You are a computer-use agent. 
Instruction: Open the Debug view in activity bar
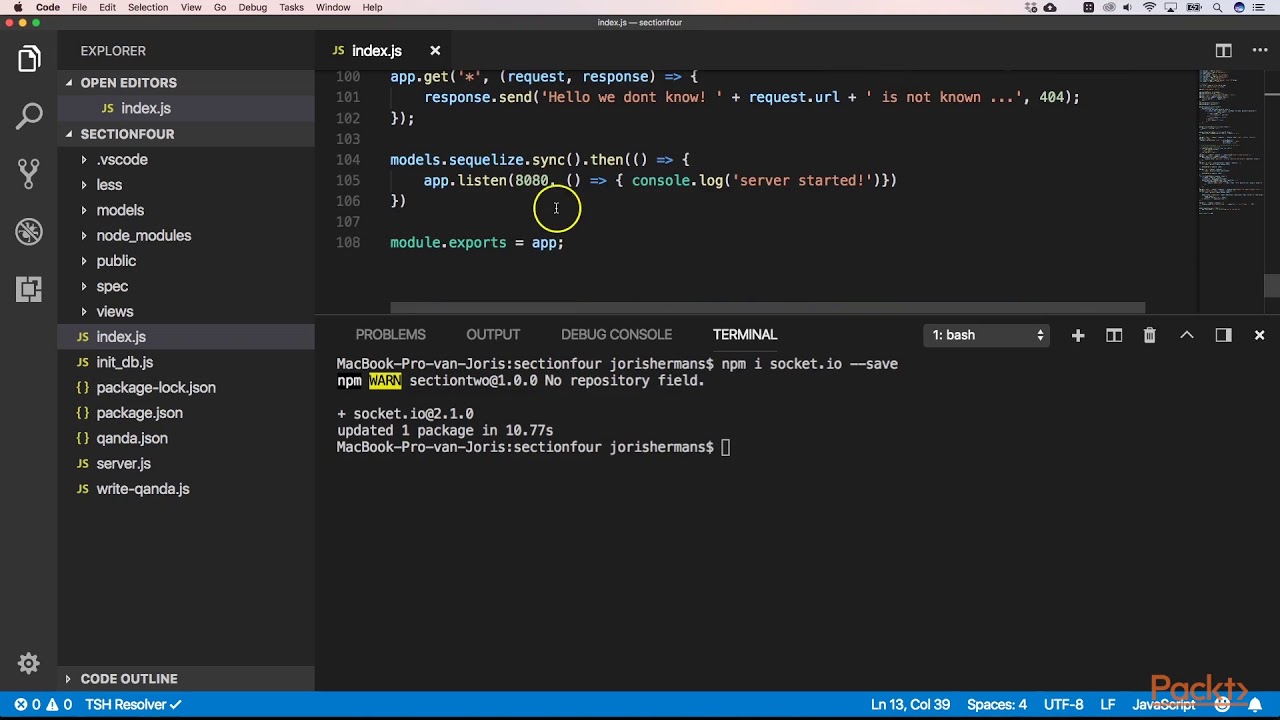29,232
